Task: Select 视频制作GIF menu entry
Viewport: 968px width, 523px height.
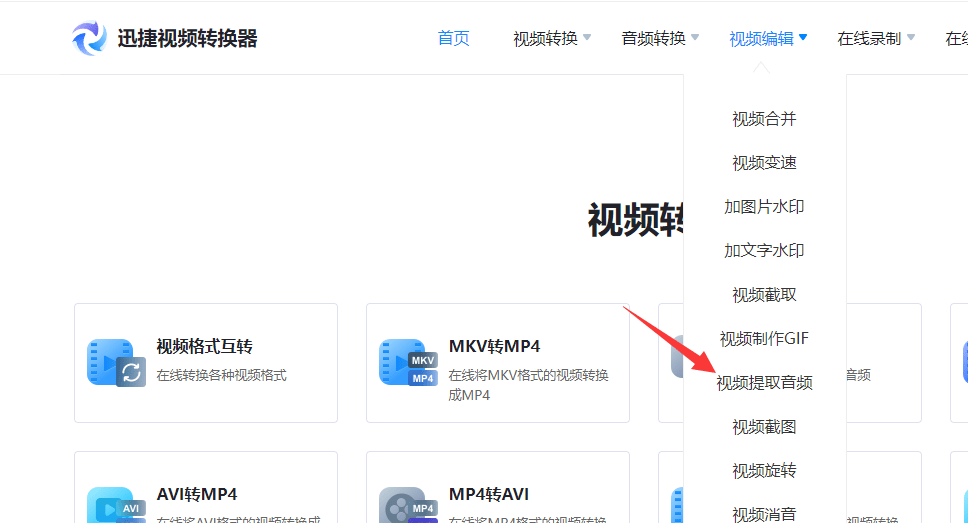Action: [764, 338]
